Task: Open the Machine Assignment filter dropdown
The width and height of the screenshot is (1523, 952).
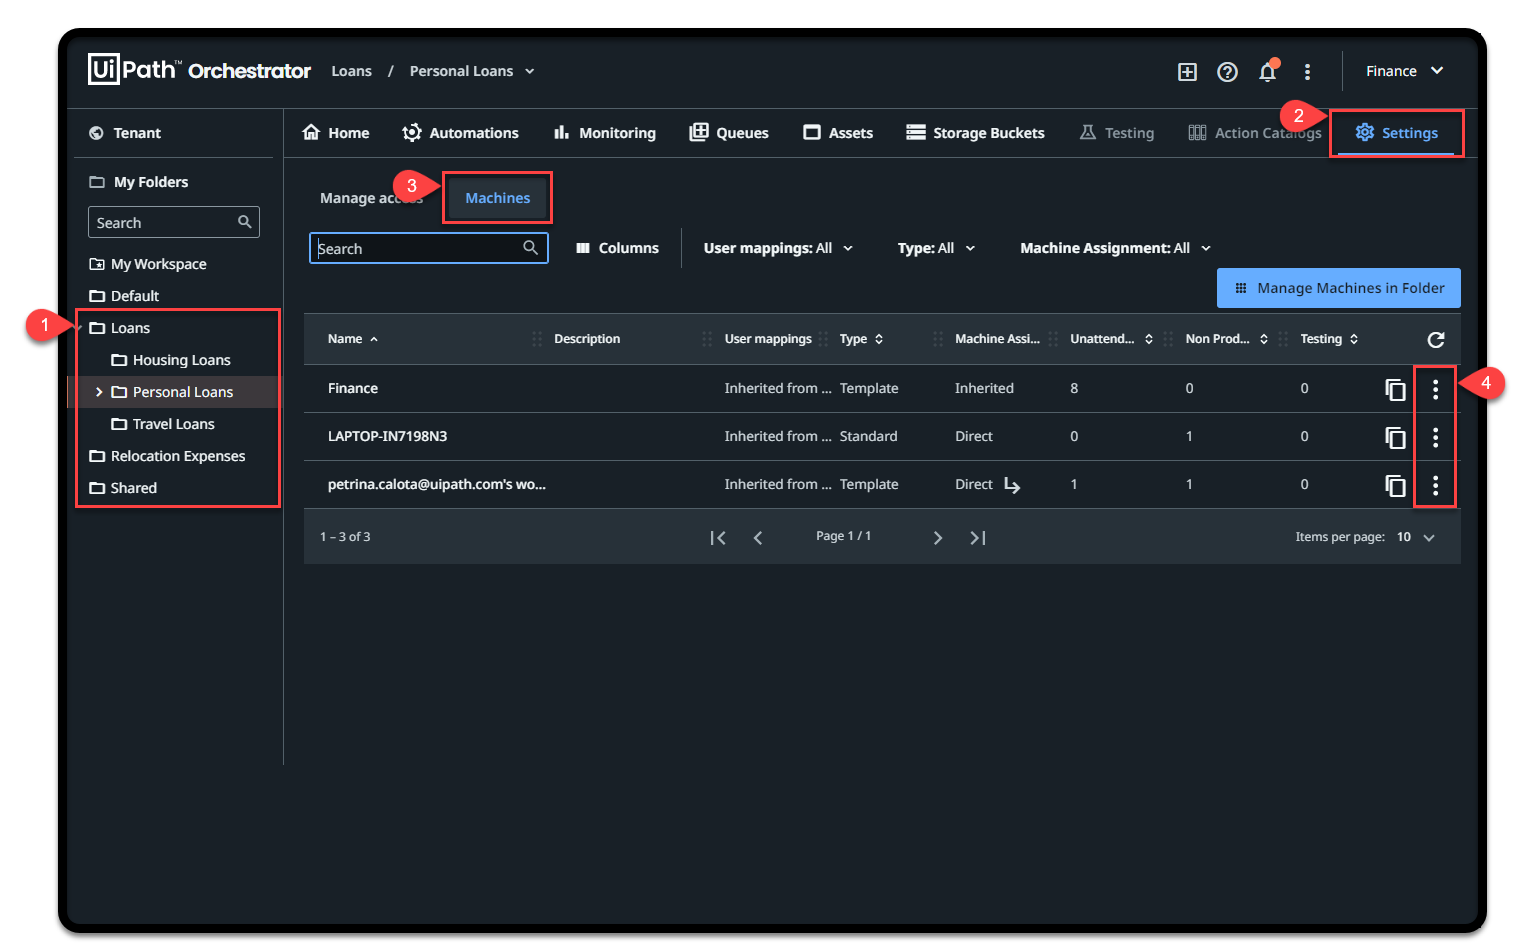Action: (1115, 248)
